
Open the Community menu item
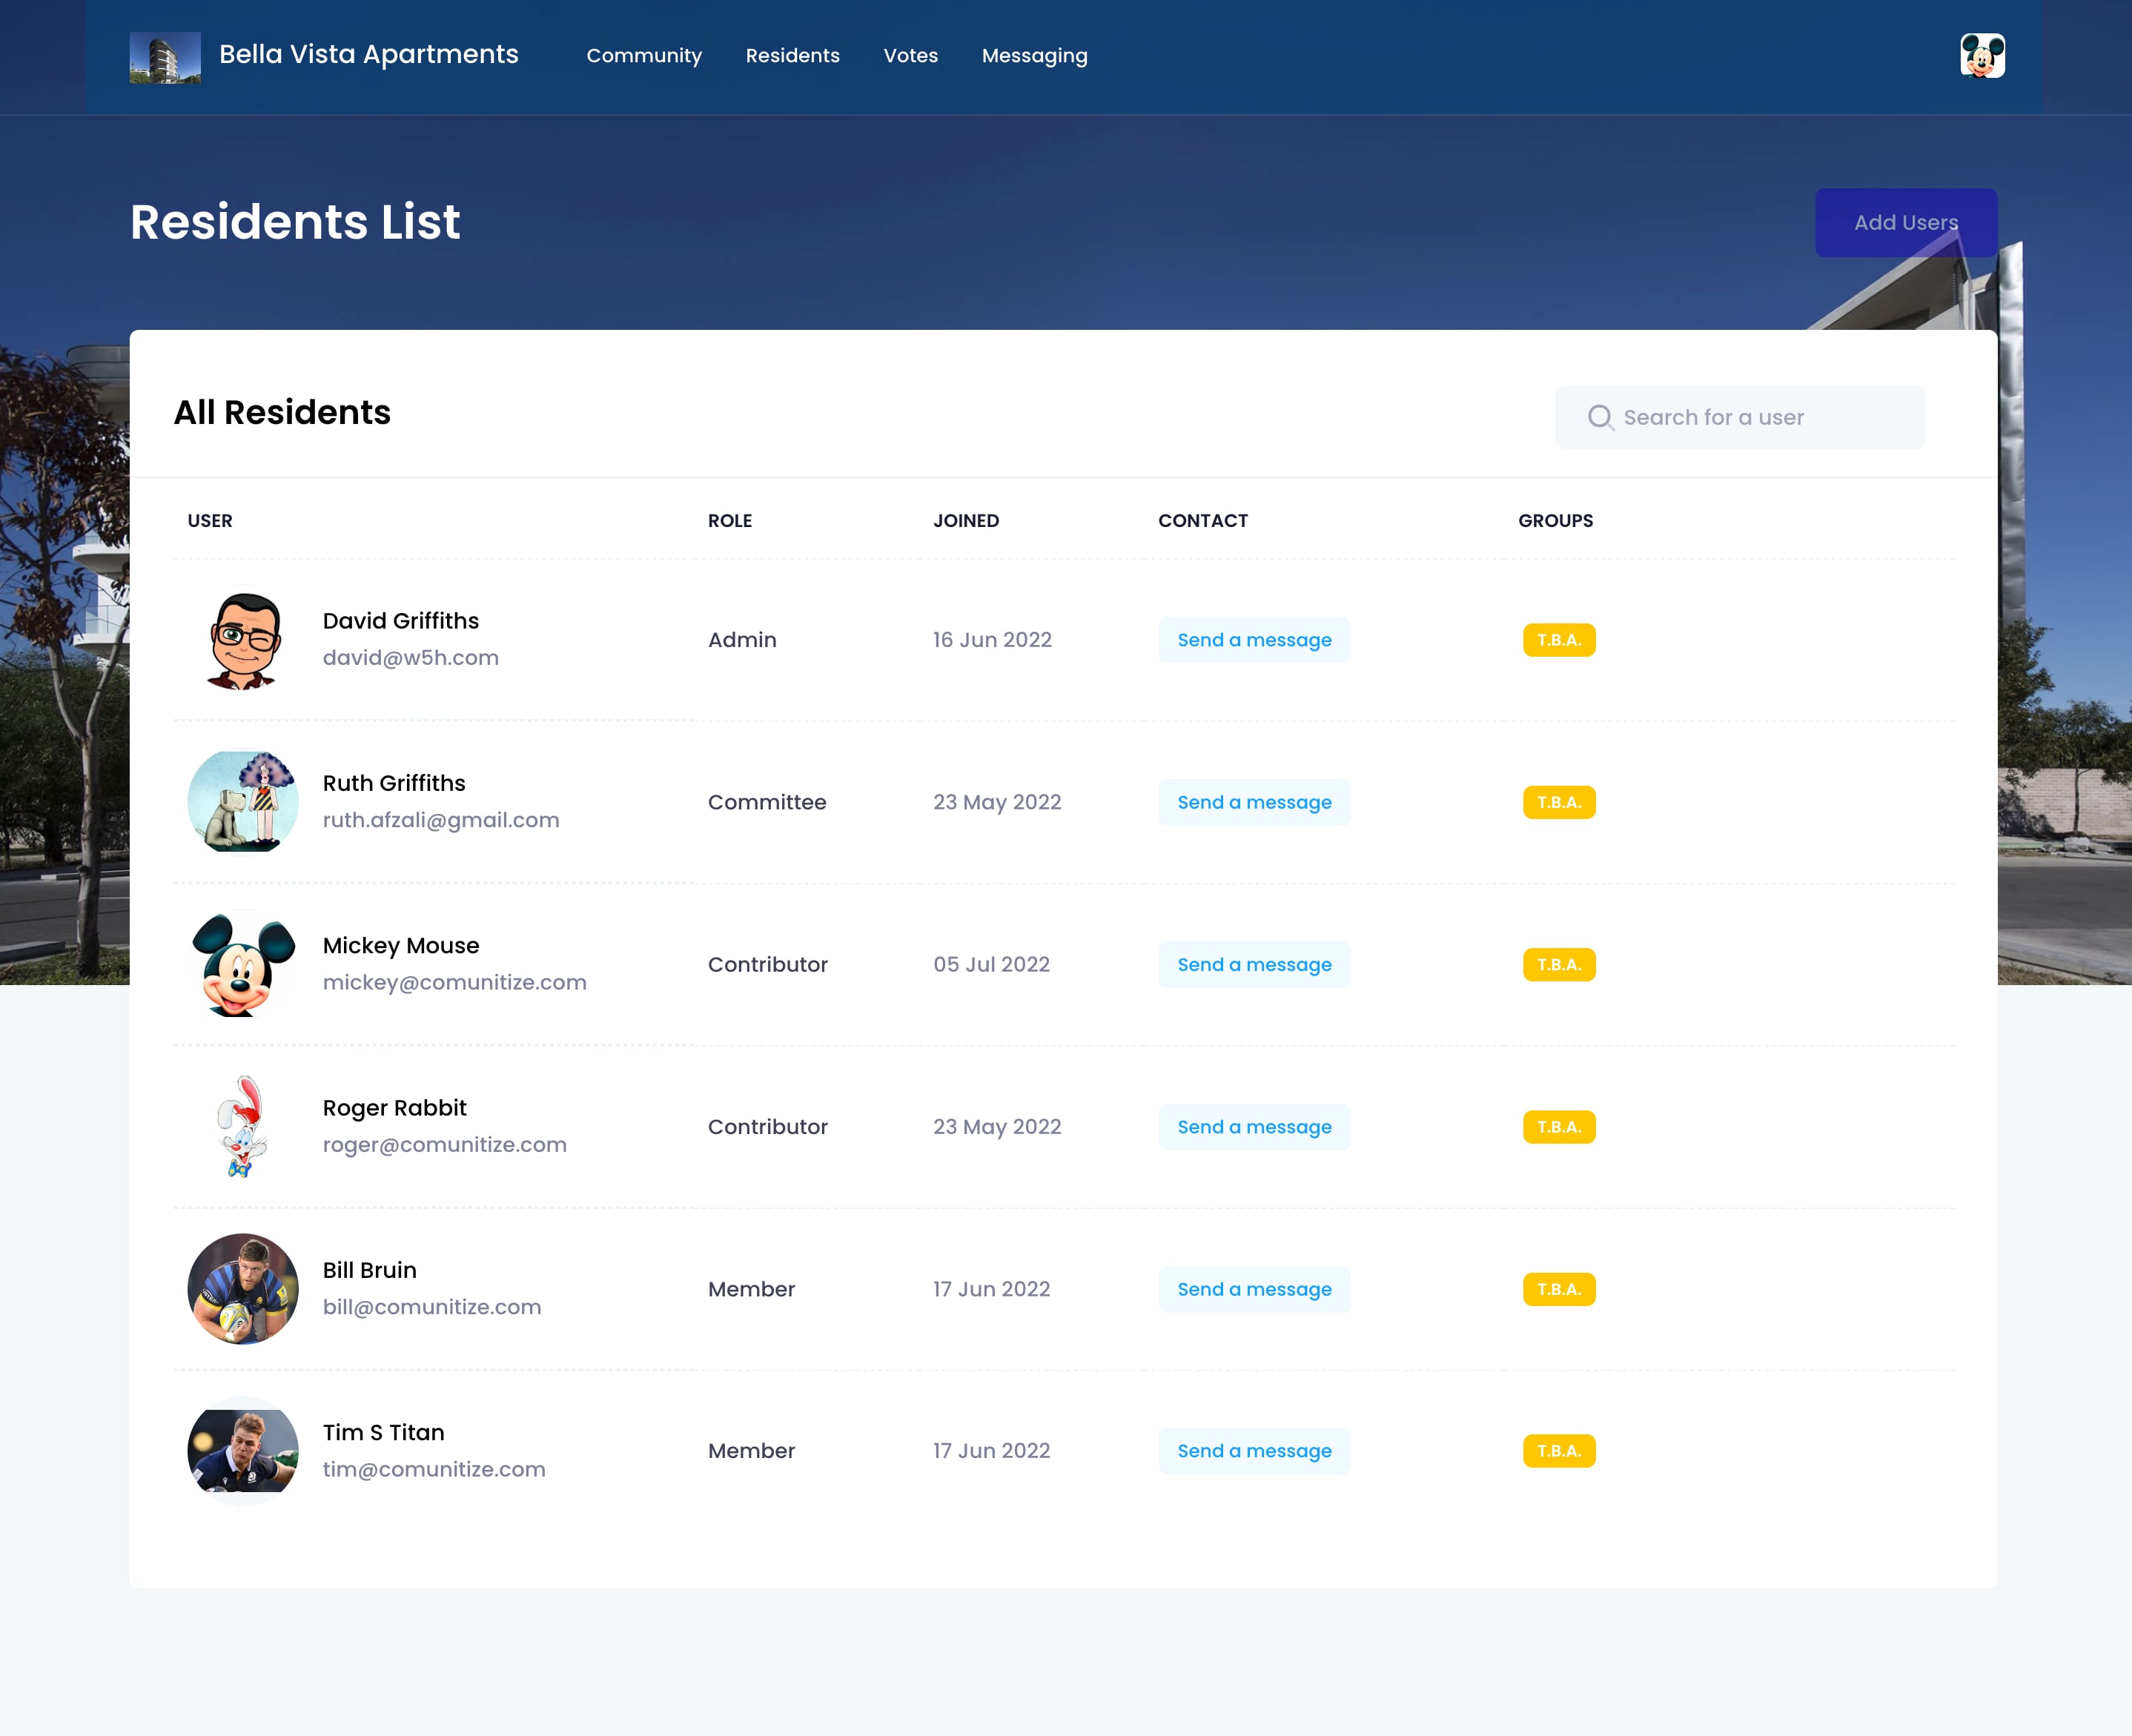click(x=644, y=56)
